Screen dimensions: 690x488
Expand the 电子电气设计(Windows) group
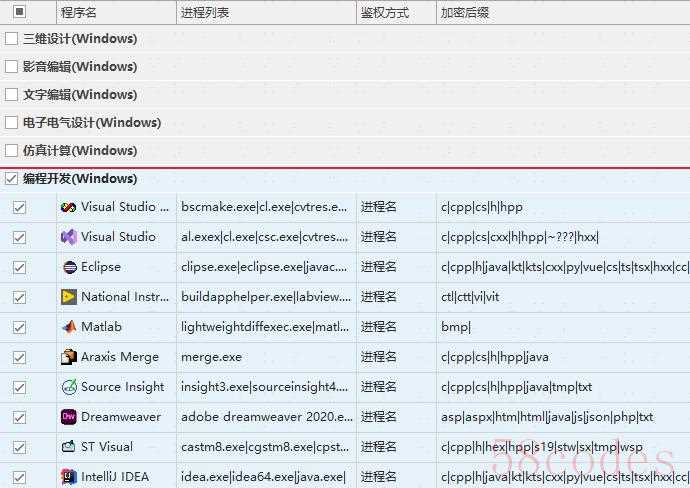pos(92,123)
